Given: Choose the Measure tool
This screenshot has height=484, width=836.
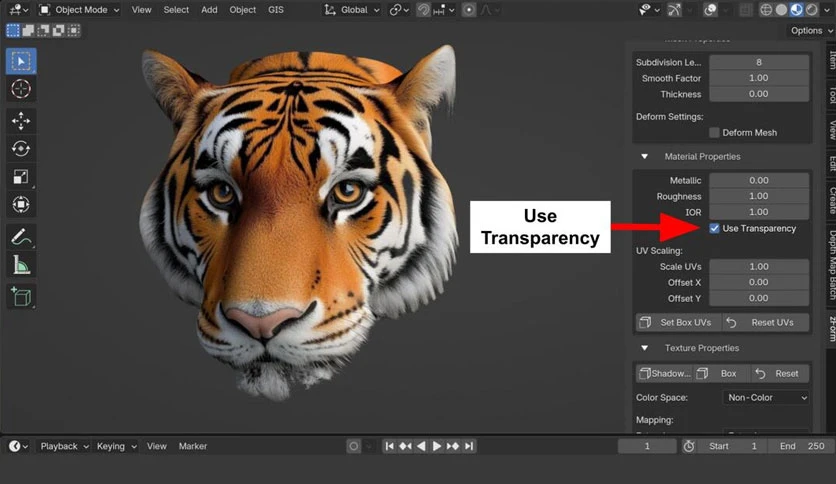Looking at the screenshot, I should point(21,264).
